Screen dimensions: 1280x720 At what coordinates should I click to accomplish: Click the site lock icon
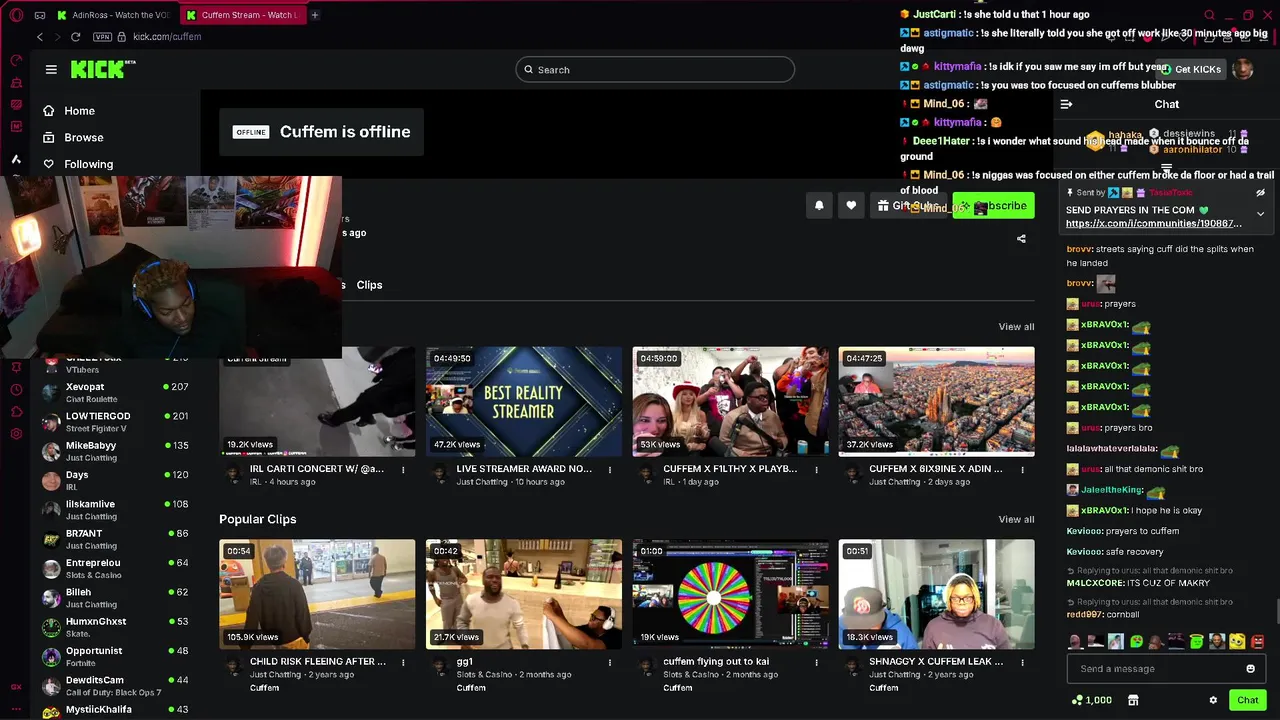122,37
